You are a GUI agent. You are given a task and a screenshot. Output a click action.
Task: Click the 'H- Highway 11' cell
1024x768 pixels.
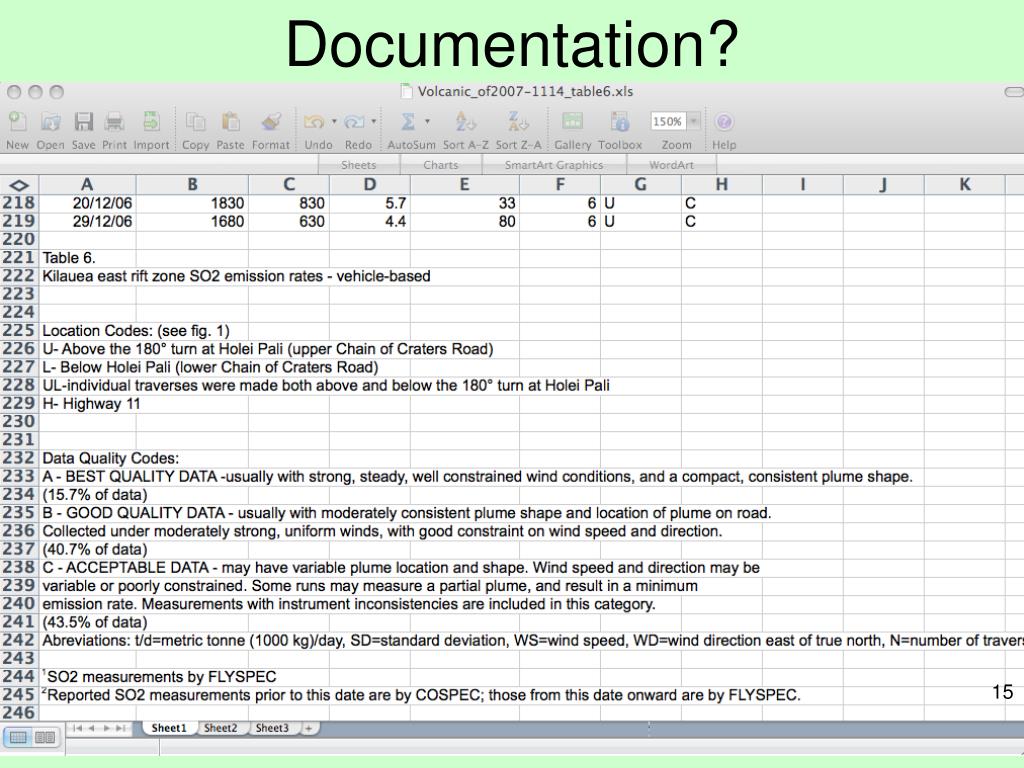tap(91, 404)
